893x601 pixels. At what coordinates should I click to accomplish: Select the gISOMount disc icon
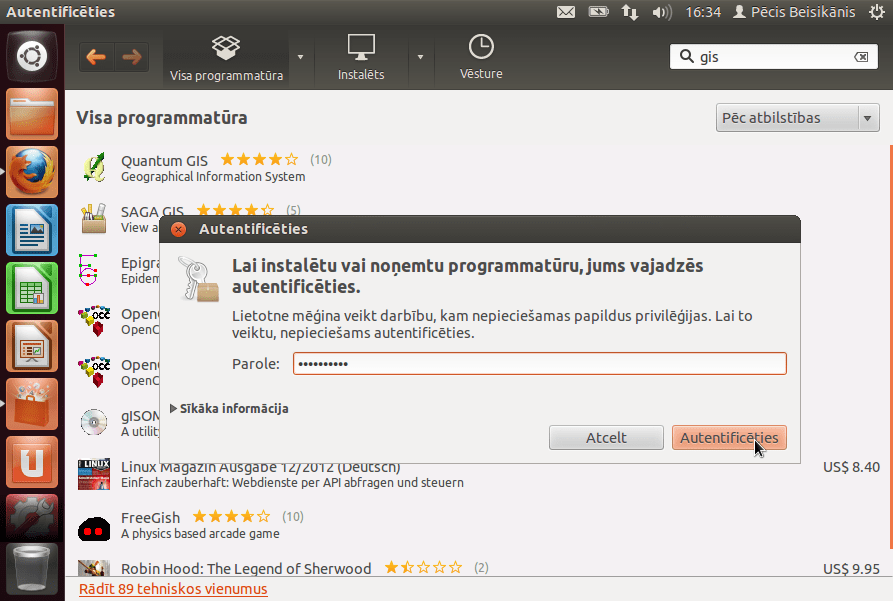(94, 423)
